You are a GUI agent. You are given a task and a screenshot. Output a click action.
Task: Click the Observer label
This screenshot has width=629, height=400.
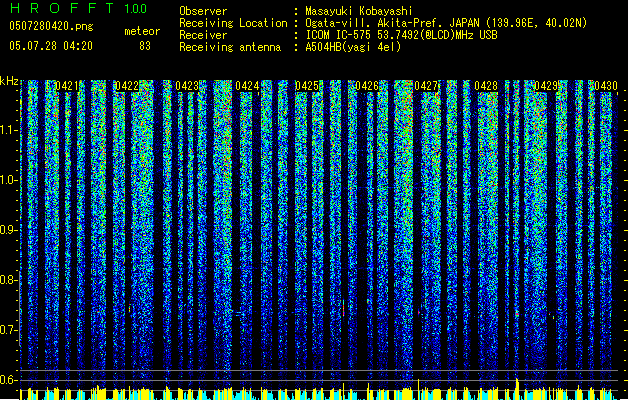click(x=203, y=11)
